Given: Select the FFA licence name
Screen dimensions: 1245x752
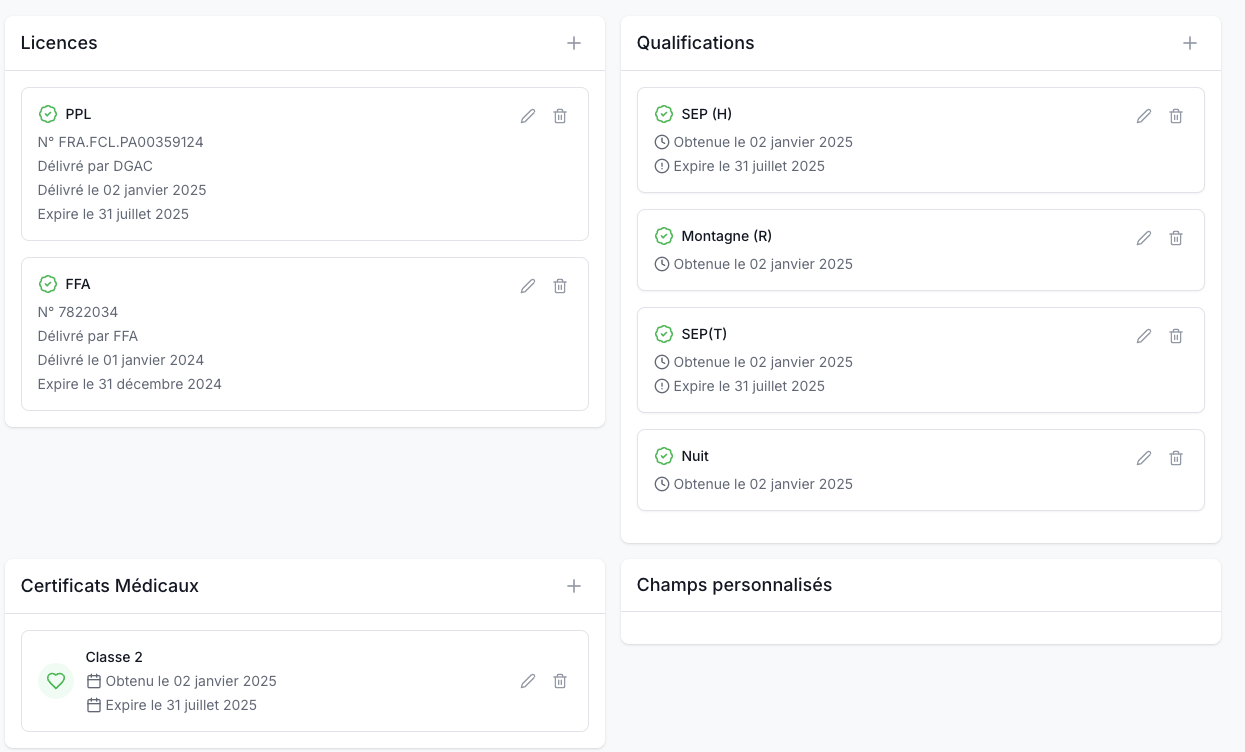Looking at the screenshot, I should click(x=78, y=284).
